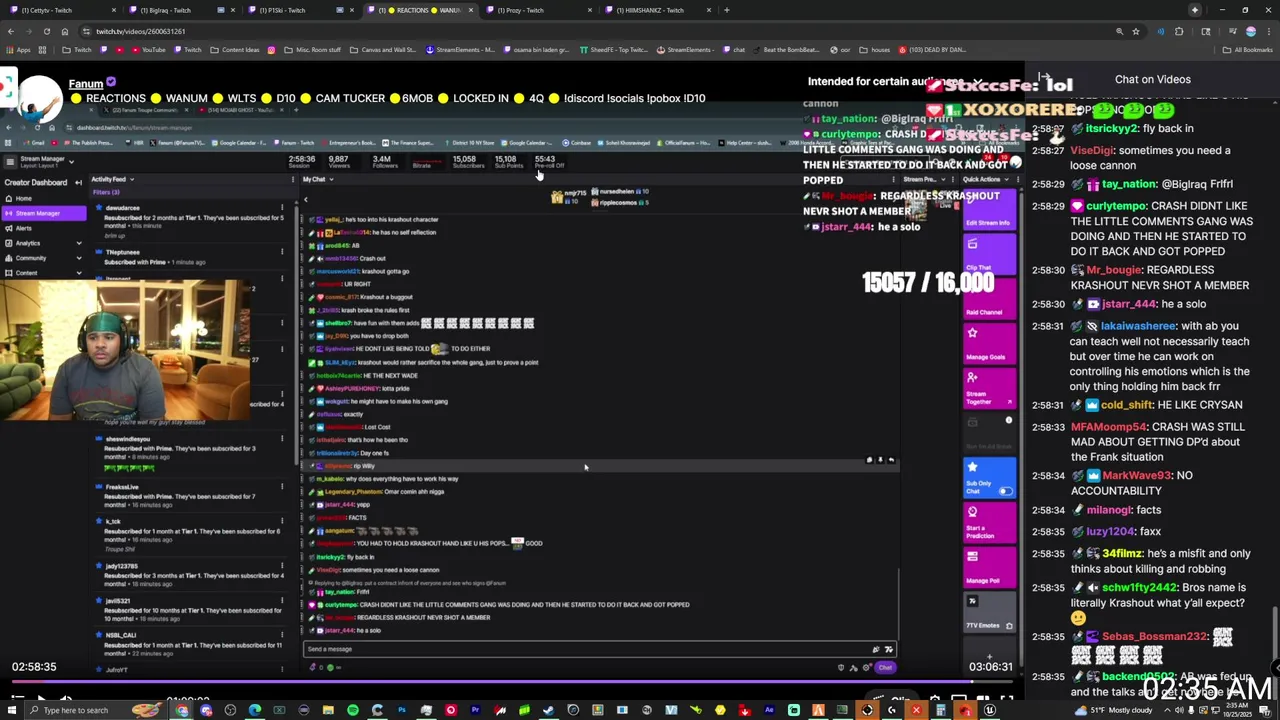Expand Analytics in the Creator Dashboard sidebar
This screenshot has height=720, width=1280.
click(x=44, y=243)
